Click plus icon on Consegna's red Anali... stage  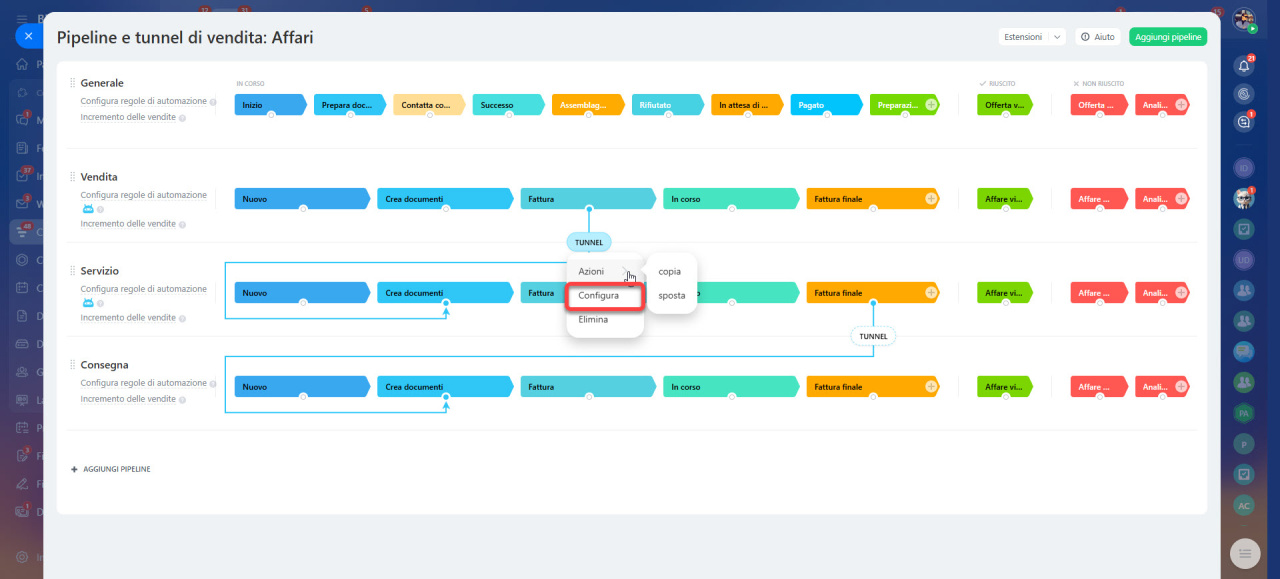point(1181,387)
